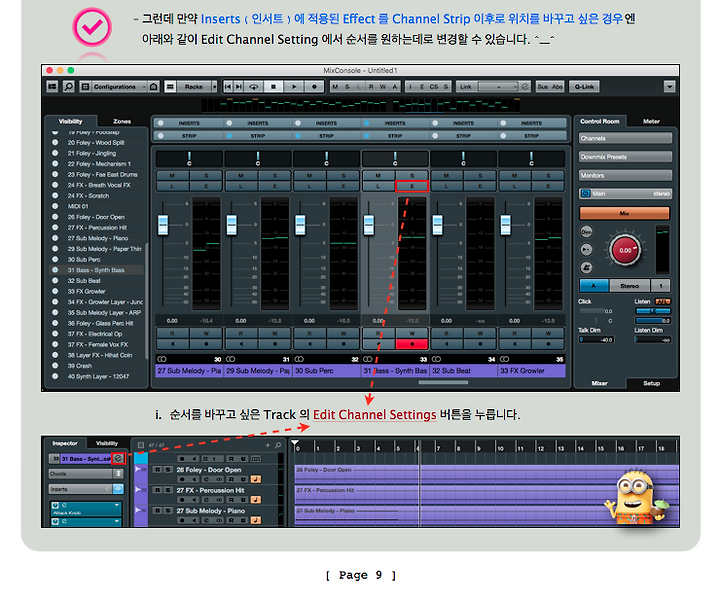Mute the 27 Sub Melody - Pia channel
720x599 pixels.
click(x=172, y=175)
